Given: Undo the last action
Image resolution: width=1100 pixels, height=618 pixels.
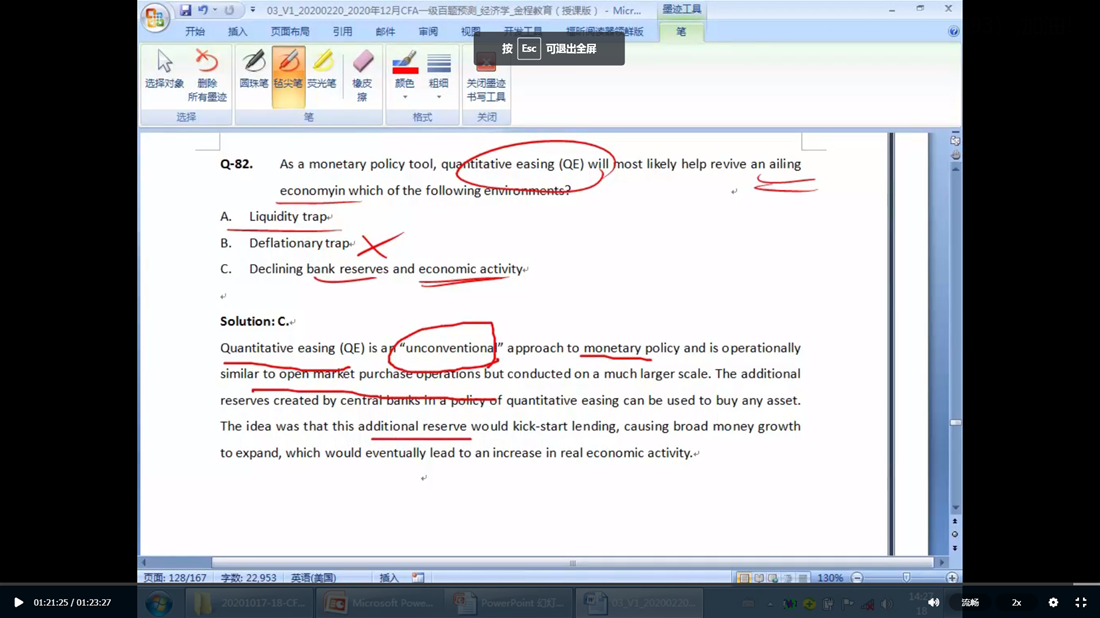Looking at the screenshot, I should [x=203, y=10].
